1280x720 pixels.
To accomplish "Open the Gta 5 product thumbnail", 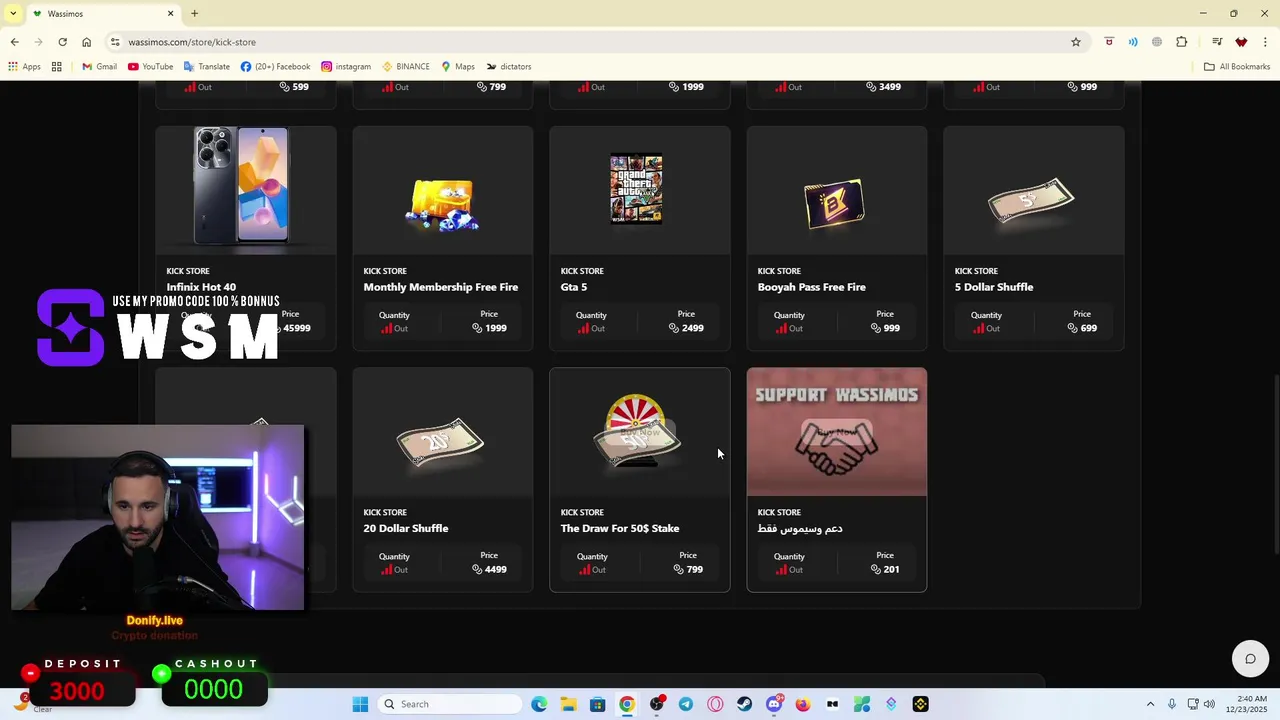I will pos(637,189).
